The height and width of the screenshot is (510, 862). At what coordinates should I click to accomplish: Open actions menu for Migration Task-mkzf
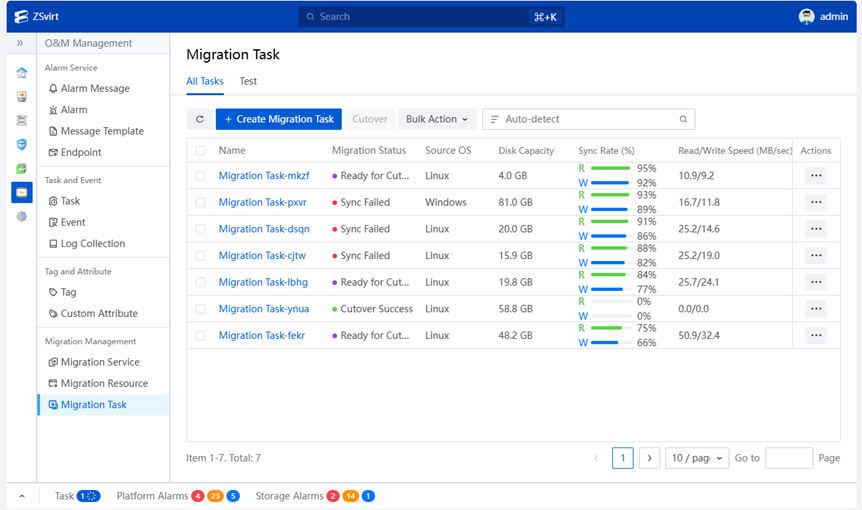[816, 176]
